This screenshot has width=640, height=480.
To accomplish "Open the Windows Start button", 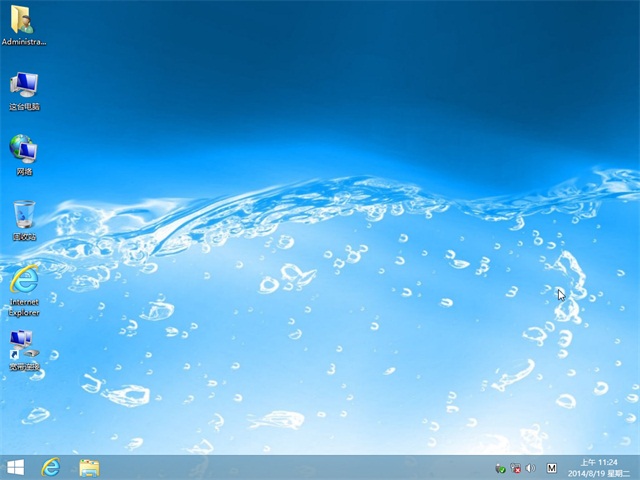I will pyautogui.click(x=16, y=467).
